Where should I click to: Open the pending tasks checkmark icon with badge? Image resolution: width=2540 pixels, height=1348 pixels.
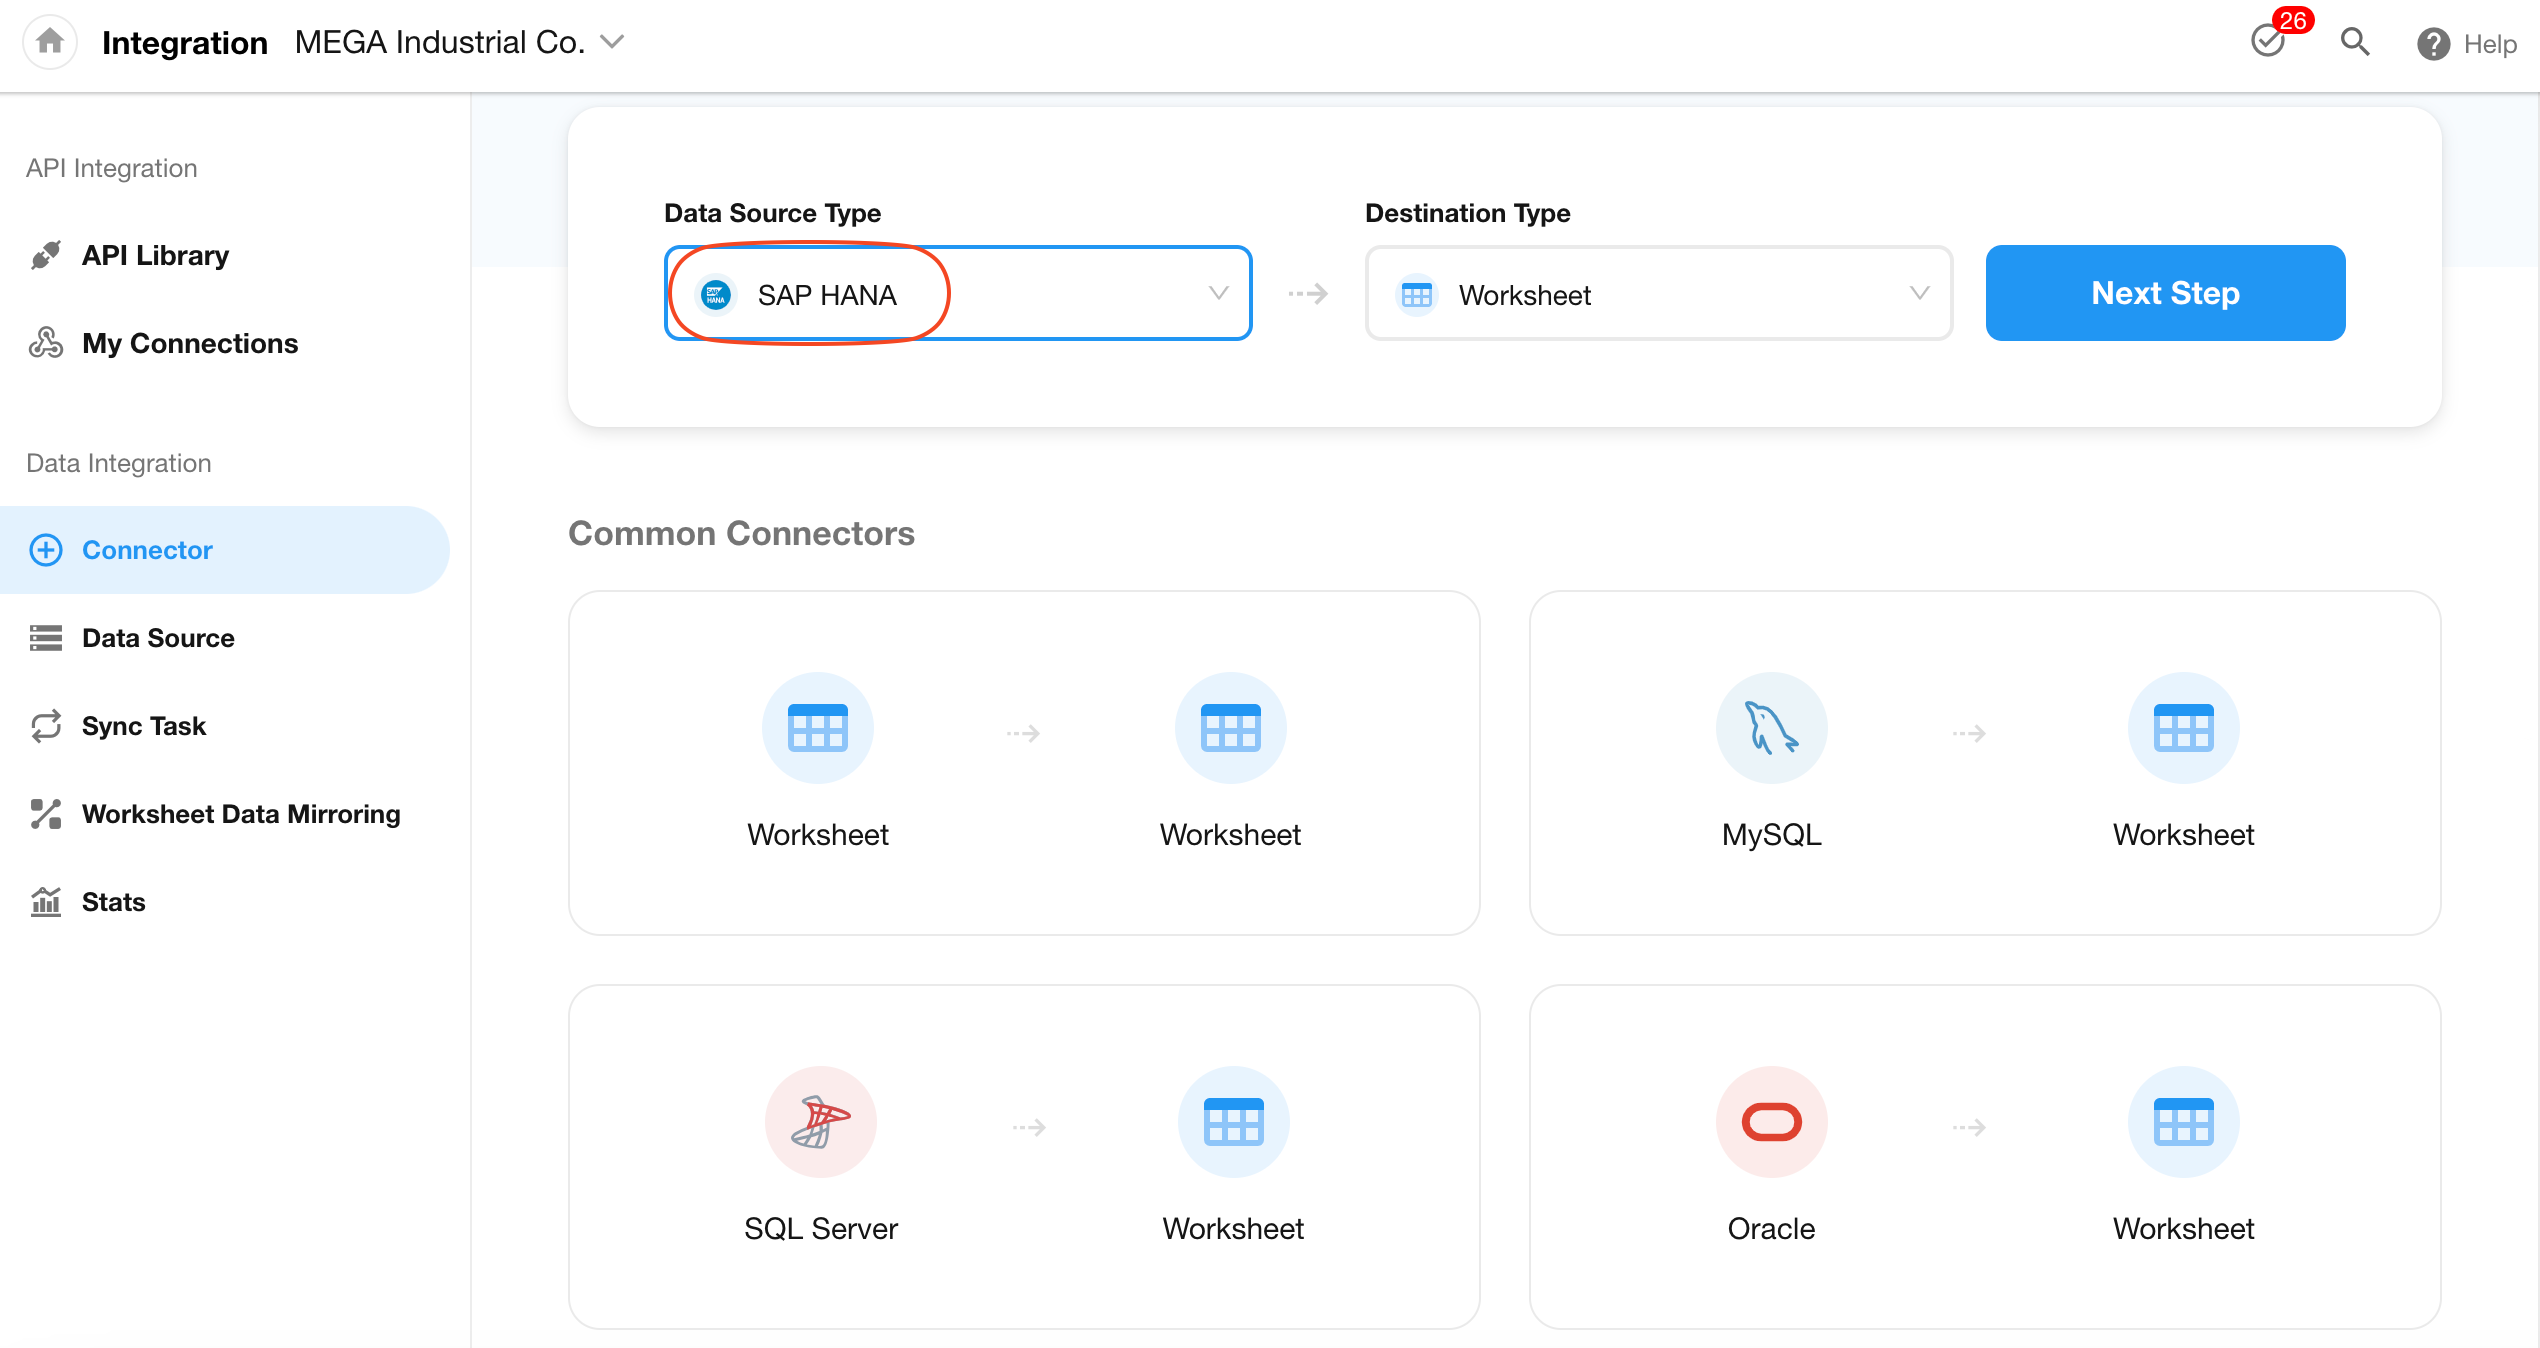coord(2269,42)
